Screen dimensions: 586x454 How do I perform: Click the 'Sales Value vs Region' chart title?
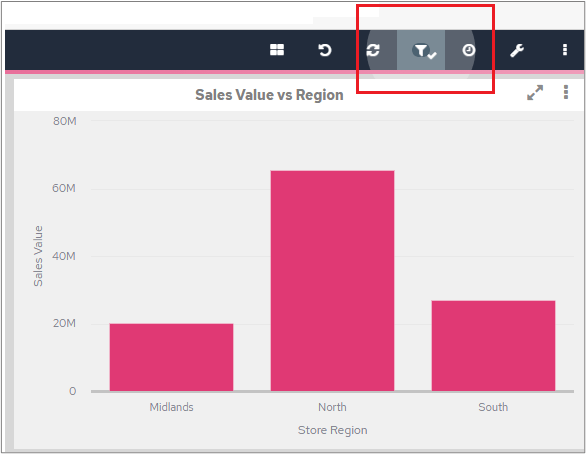tap(269, 95)
